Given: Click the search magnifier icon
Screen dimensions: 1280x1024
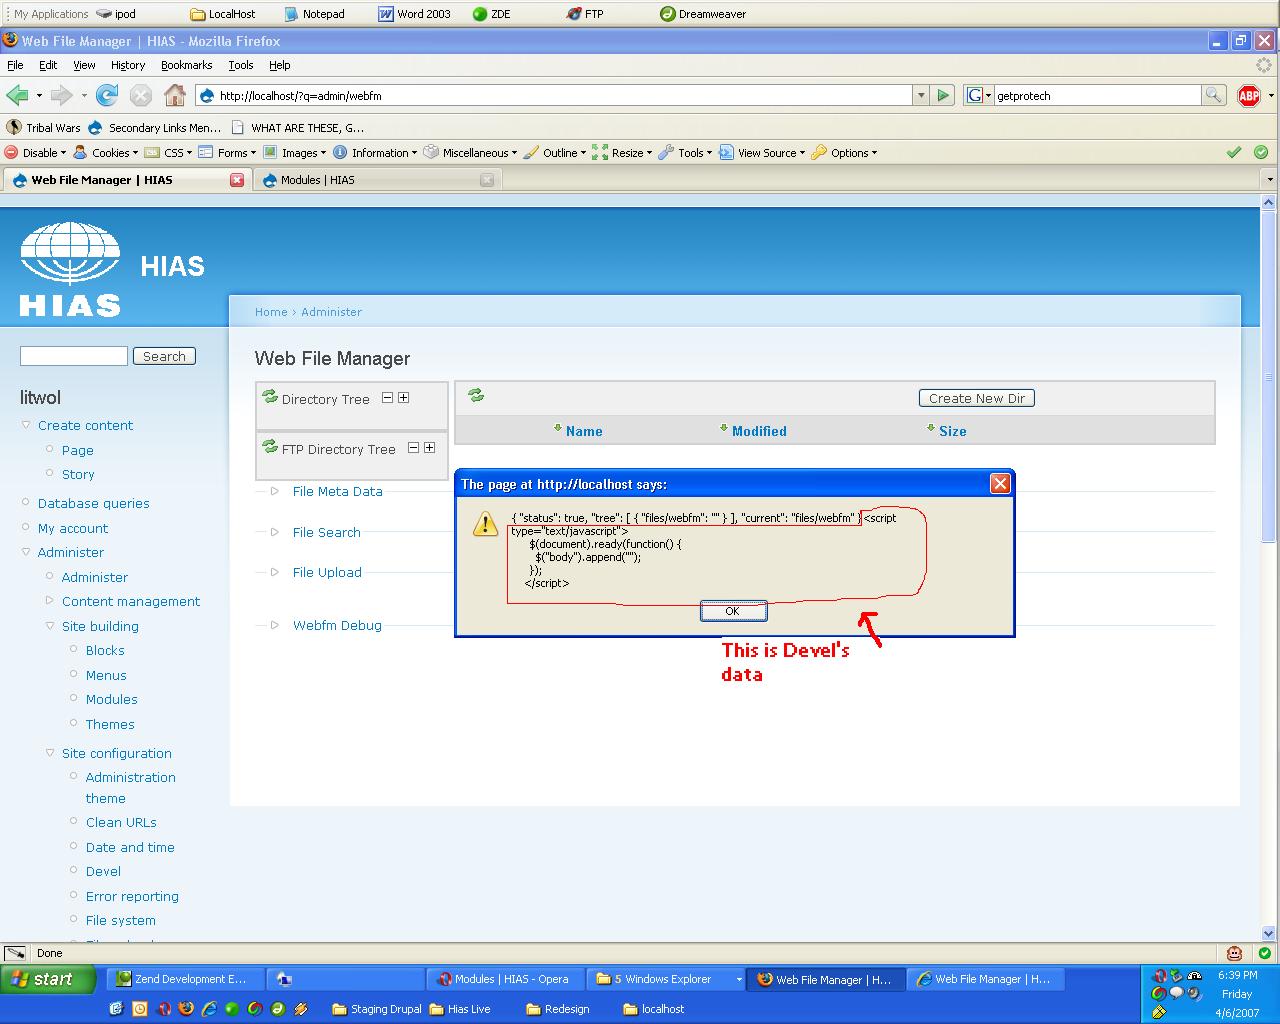Looking at the screenshot, I should [x=1213, y=96].
